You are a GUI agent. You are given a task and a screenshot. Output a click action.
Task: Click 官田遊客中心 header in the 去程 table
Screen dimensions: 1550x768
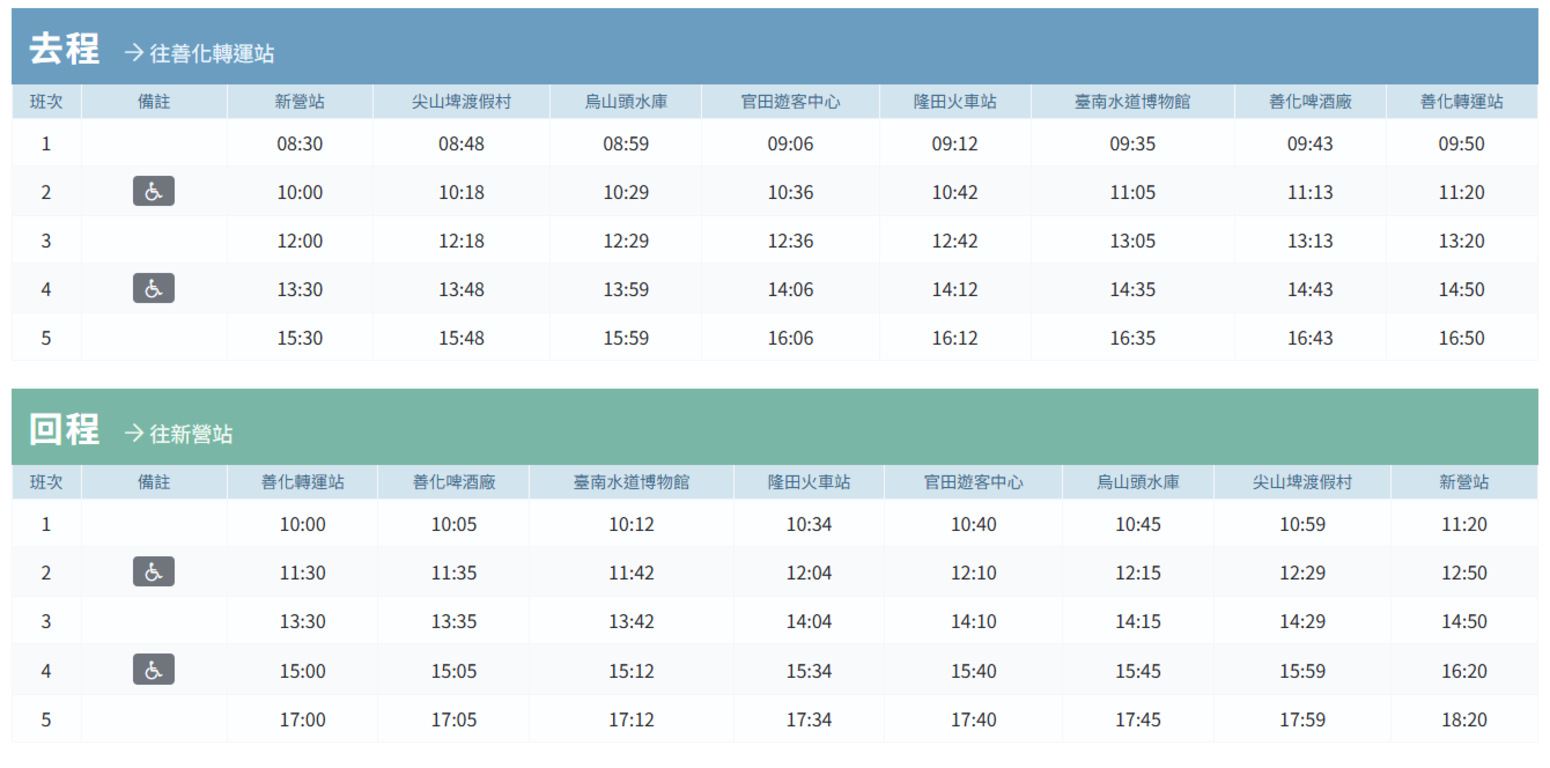[790, 102]
